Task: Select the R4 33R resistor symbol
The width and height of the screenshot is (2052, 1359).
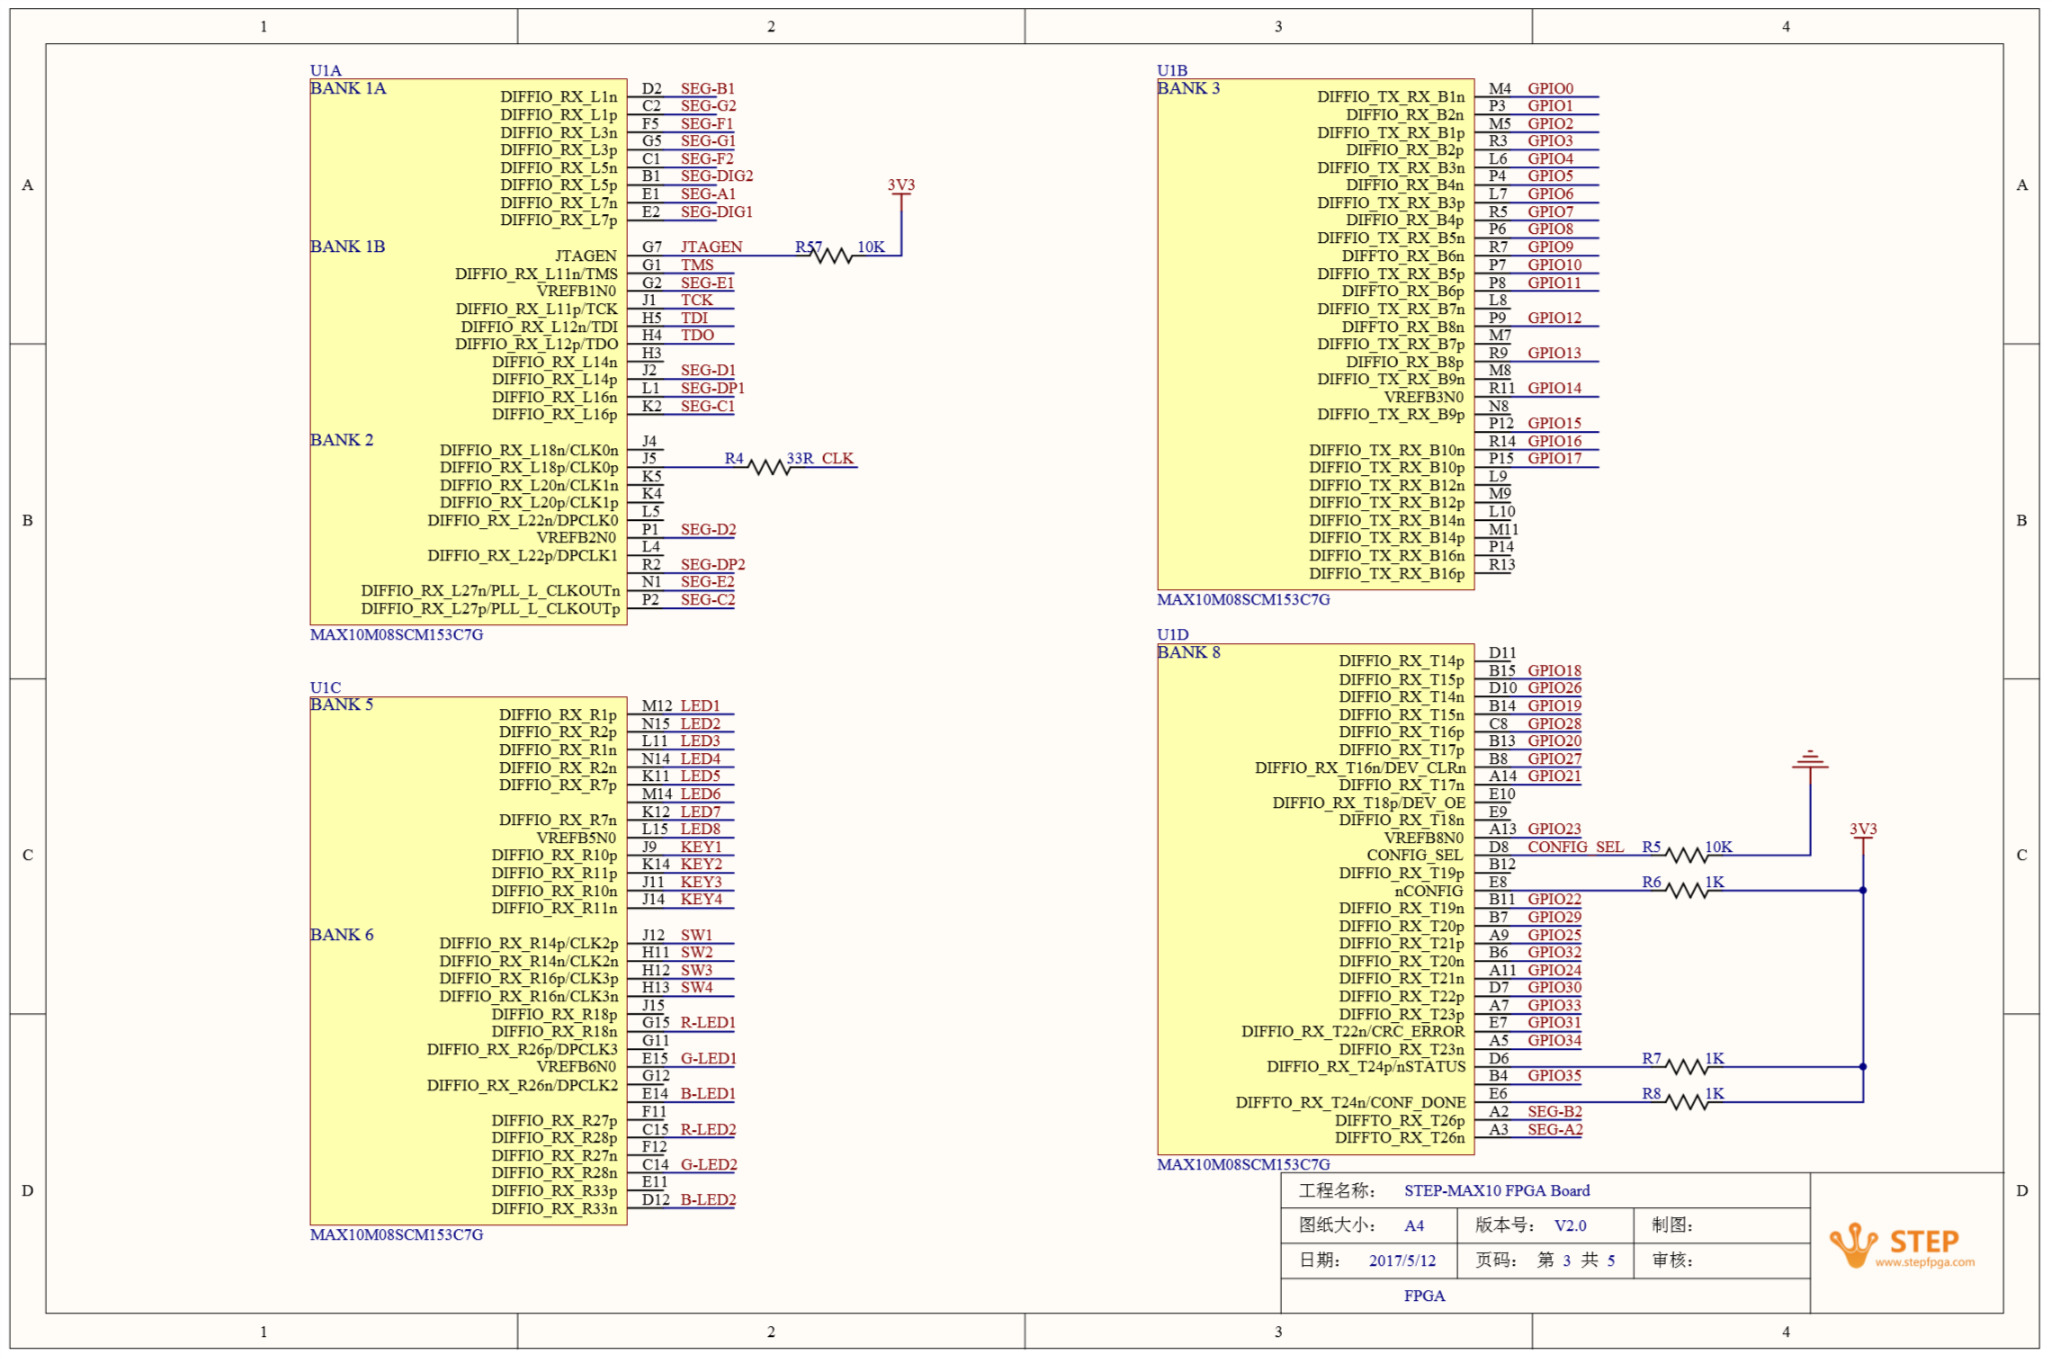Action: (x=769, y=467)
